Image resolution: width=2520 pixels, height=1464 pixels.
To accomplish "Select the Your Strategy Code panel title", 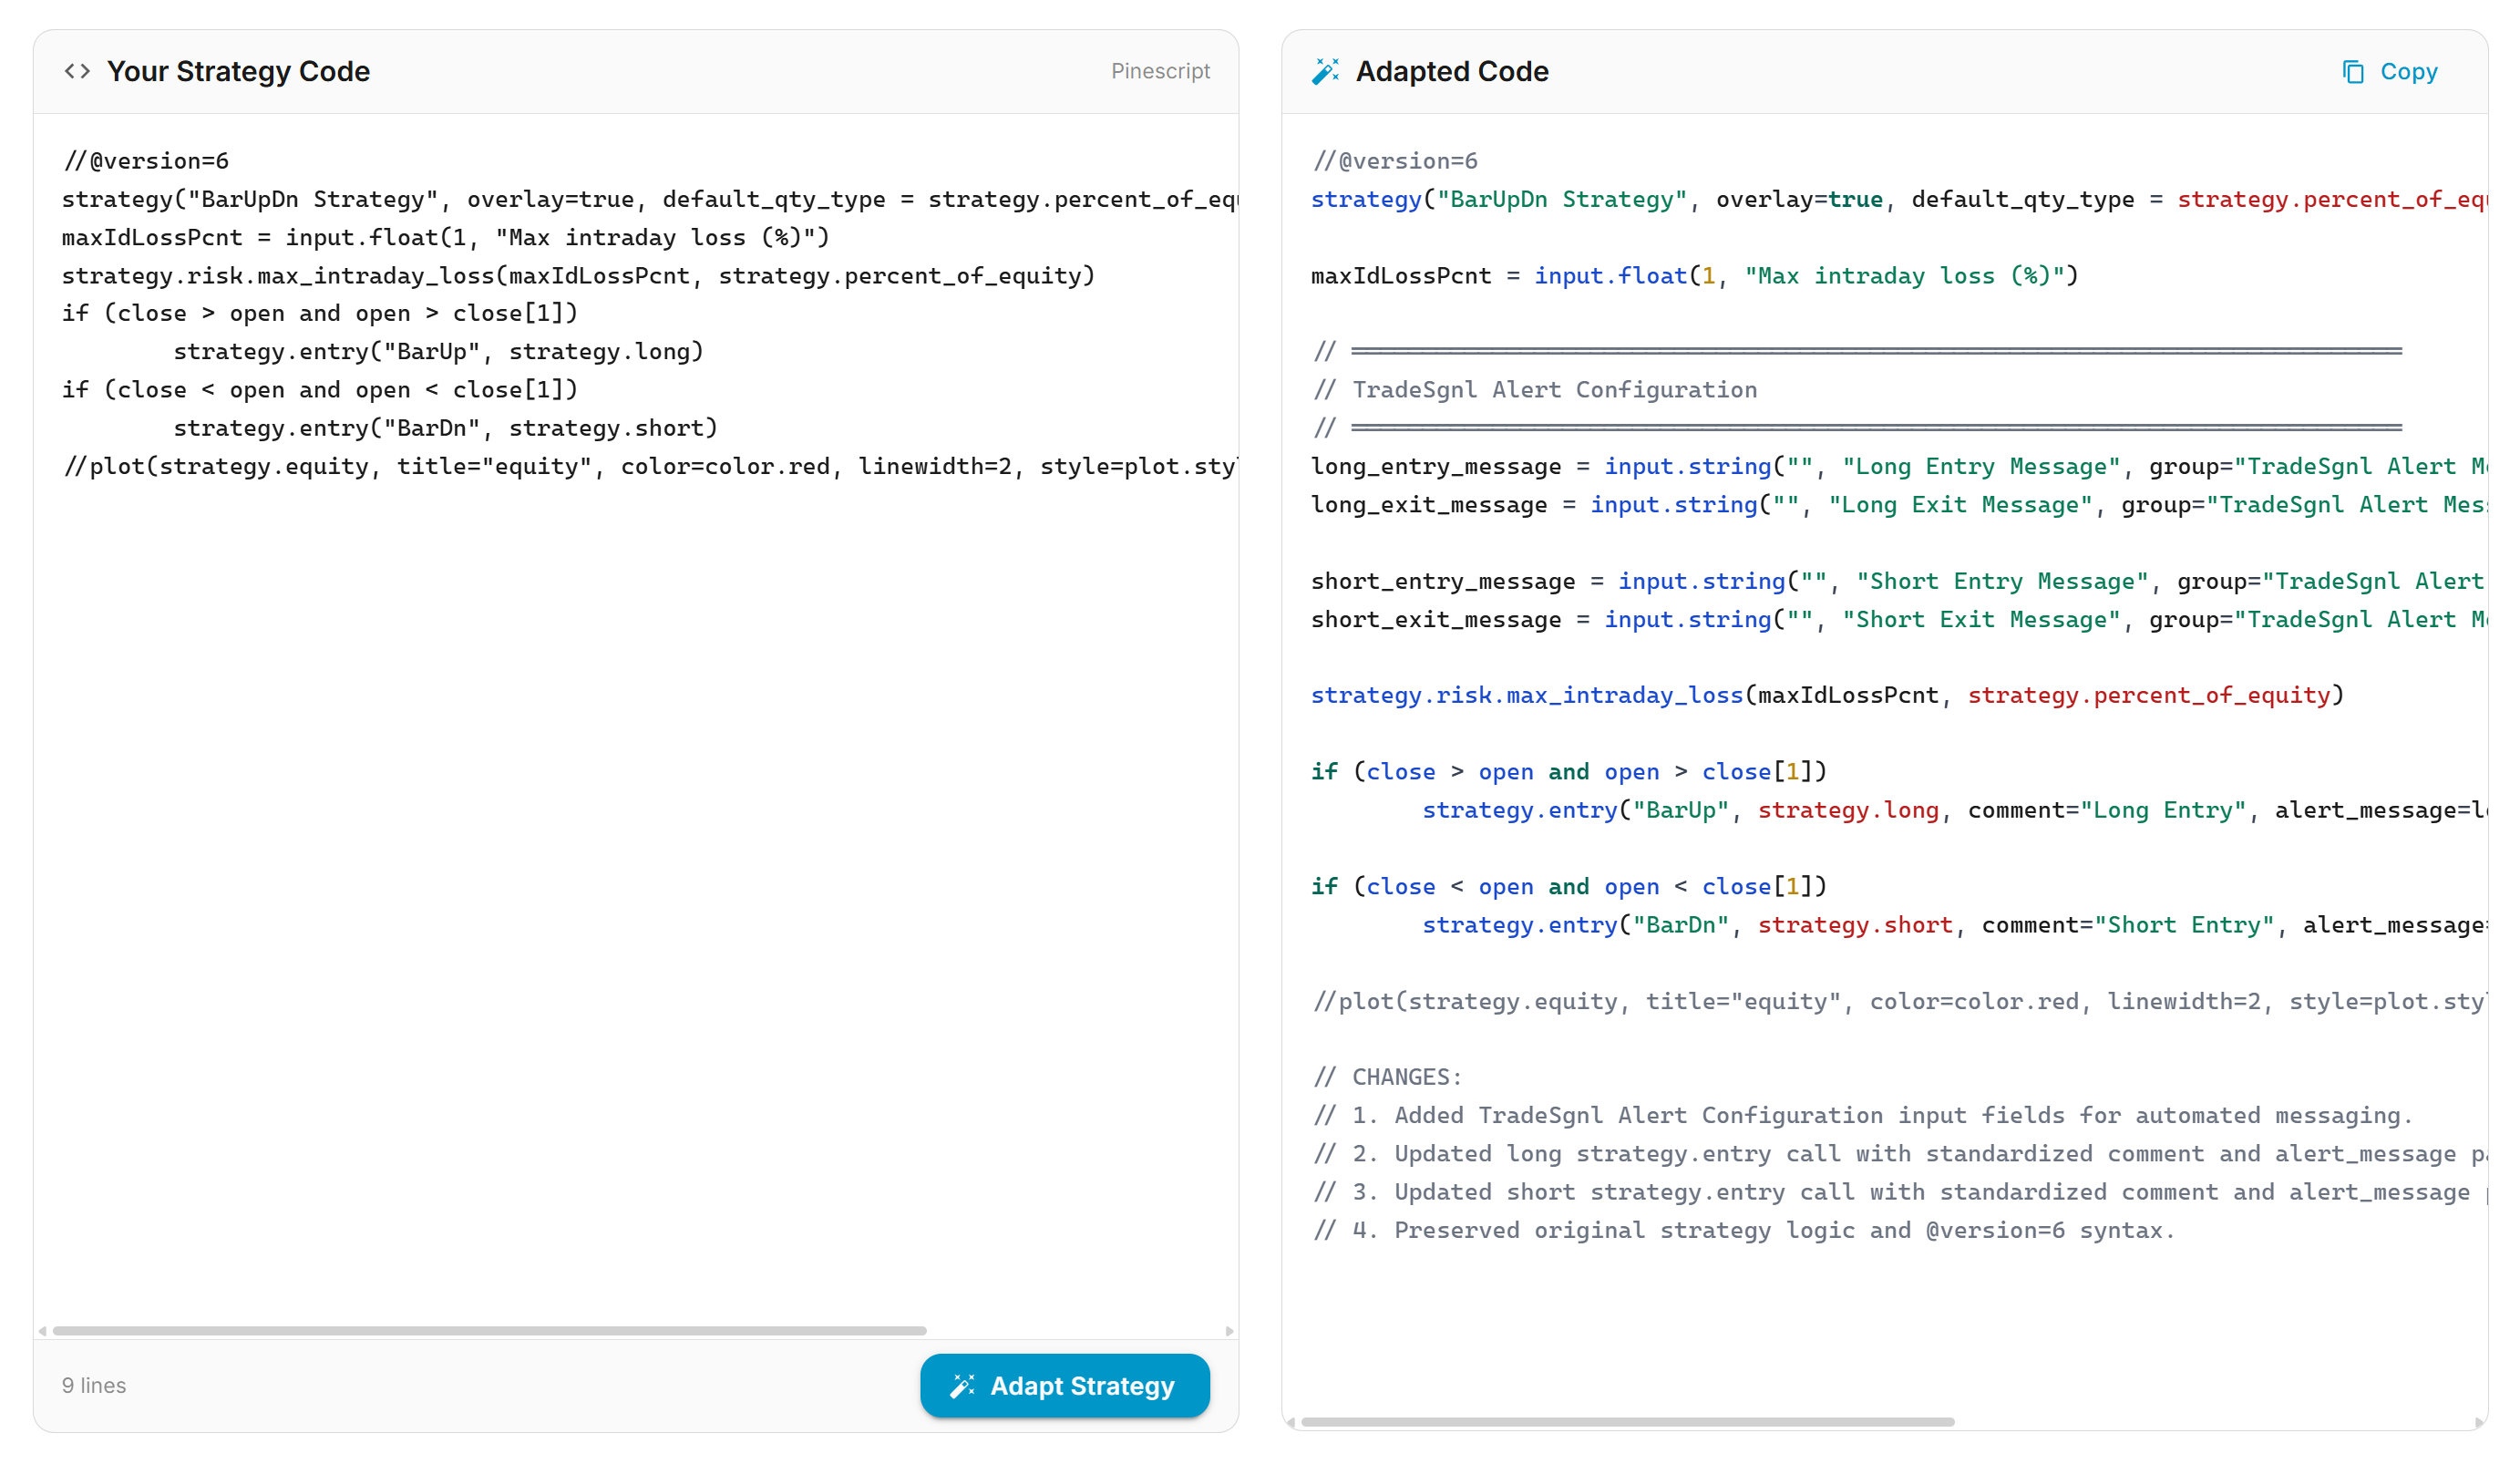I will tap(239, 71).
